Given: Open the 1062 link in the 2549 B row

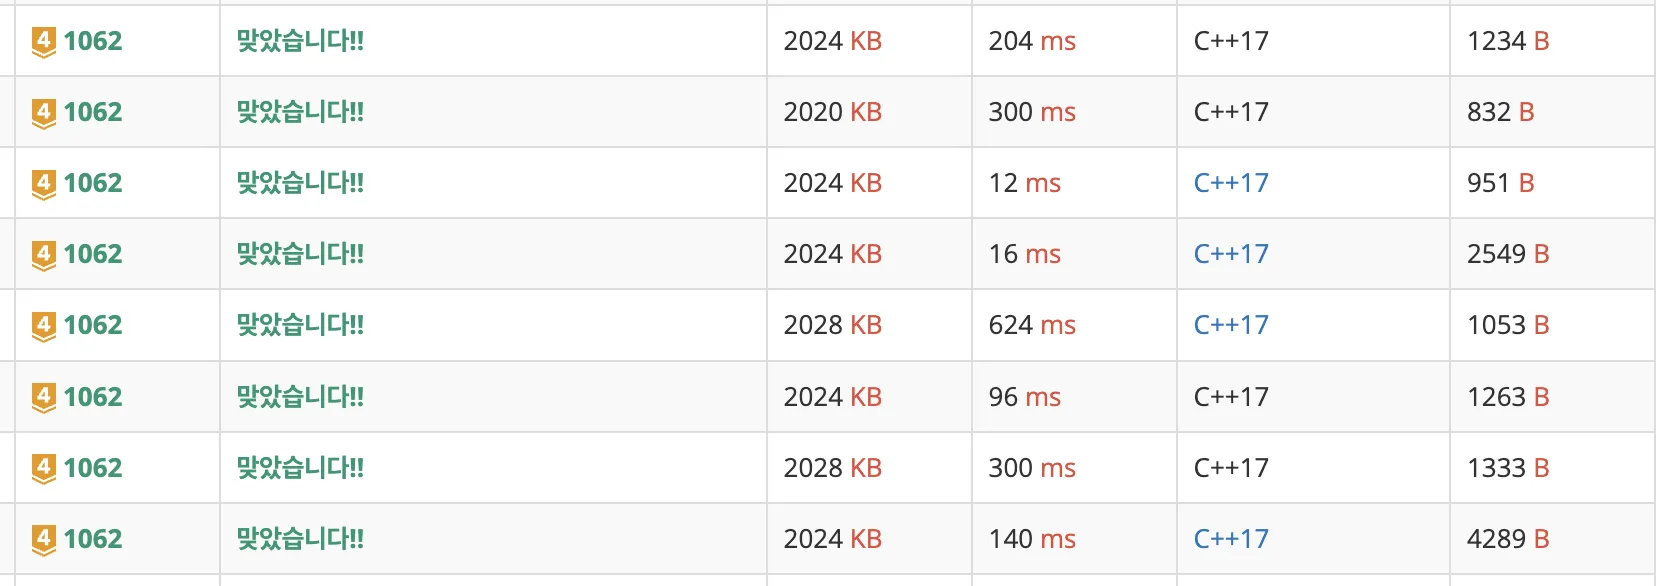Looking at the screenshot, I should 93,254.
